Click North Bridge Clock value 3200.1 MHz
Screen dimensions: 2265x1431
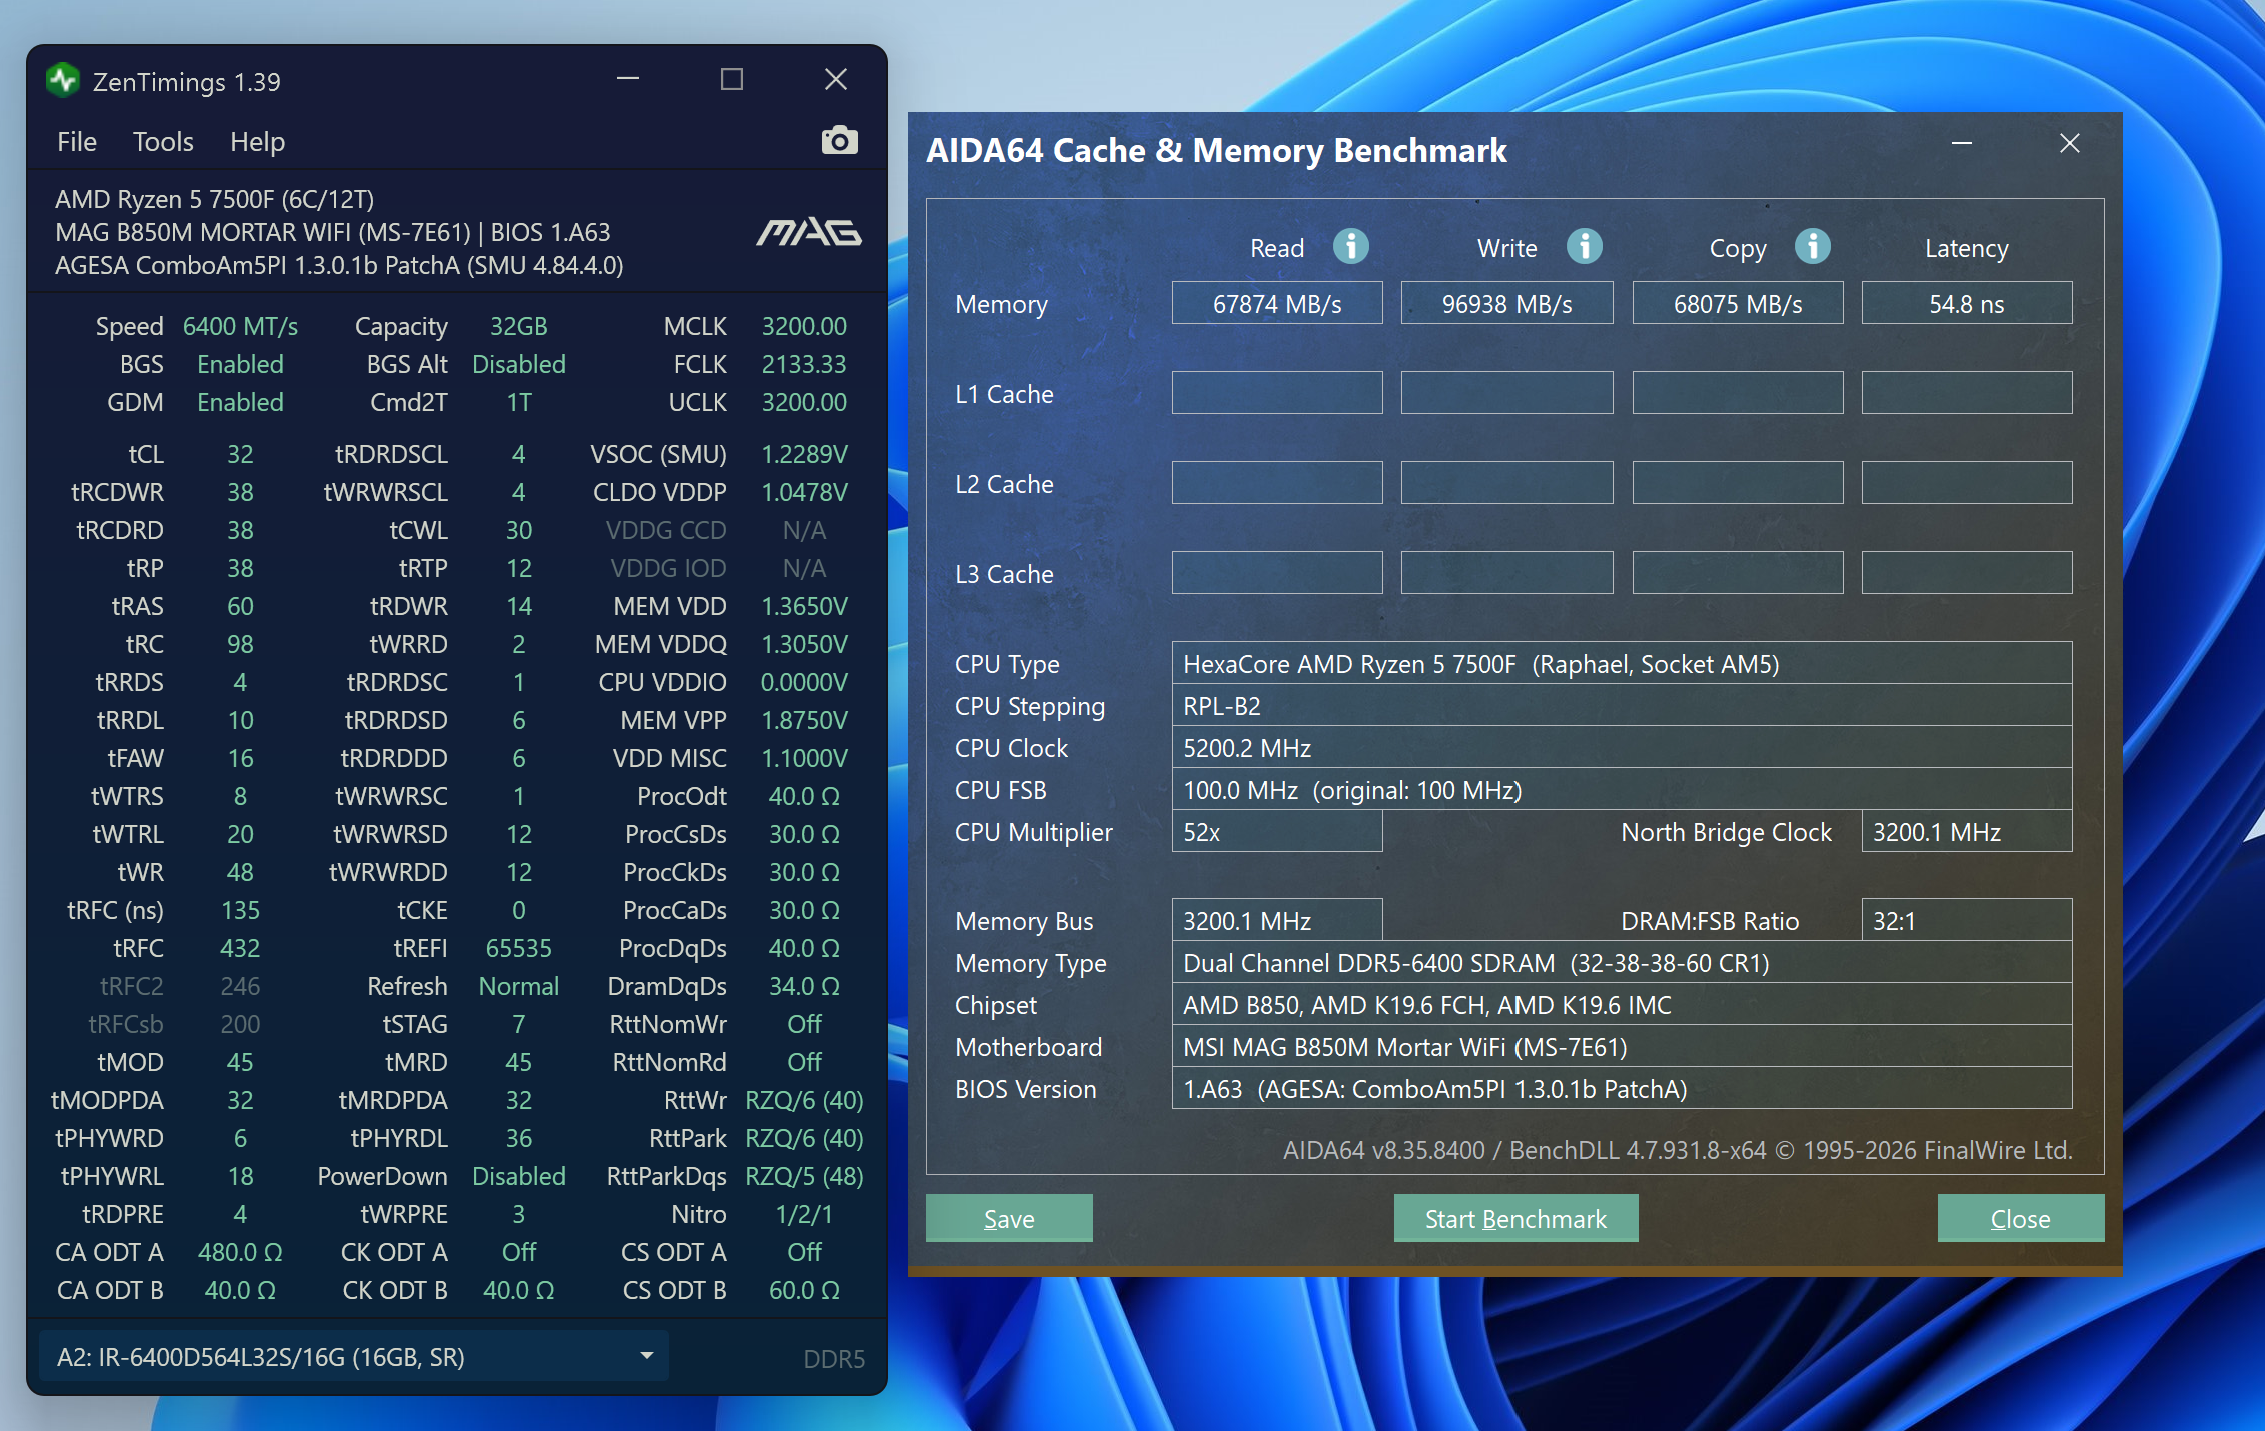click(1967, 832)
